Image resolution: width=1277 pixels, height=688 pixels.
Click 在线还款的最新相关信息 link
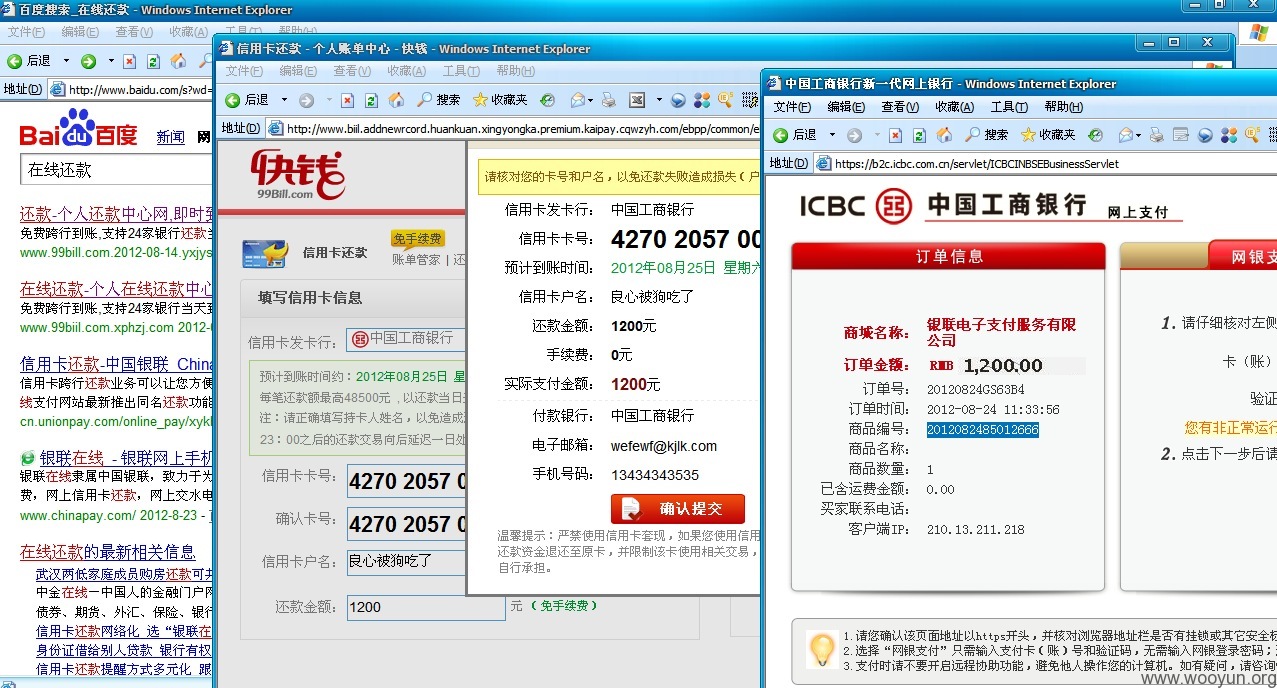click(x=108, y=552)
